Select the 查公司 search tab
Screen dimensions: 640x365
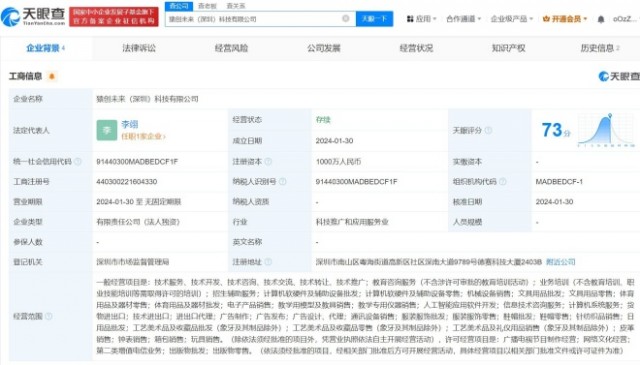[x=179, y=6]
